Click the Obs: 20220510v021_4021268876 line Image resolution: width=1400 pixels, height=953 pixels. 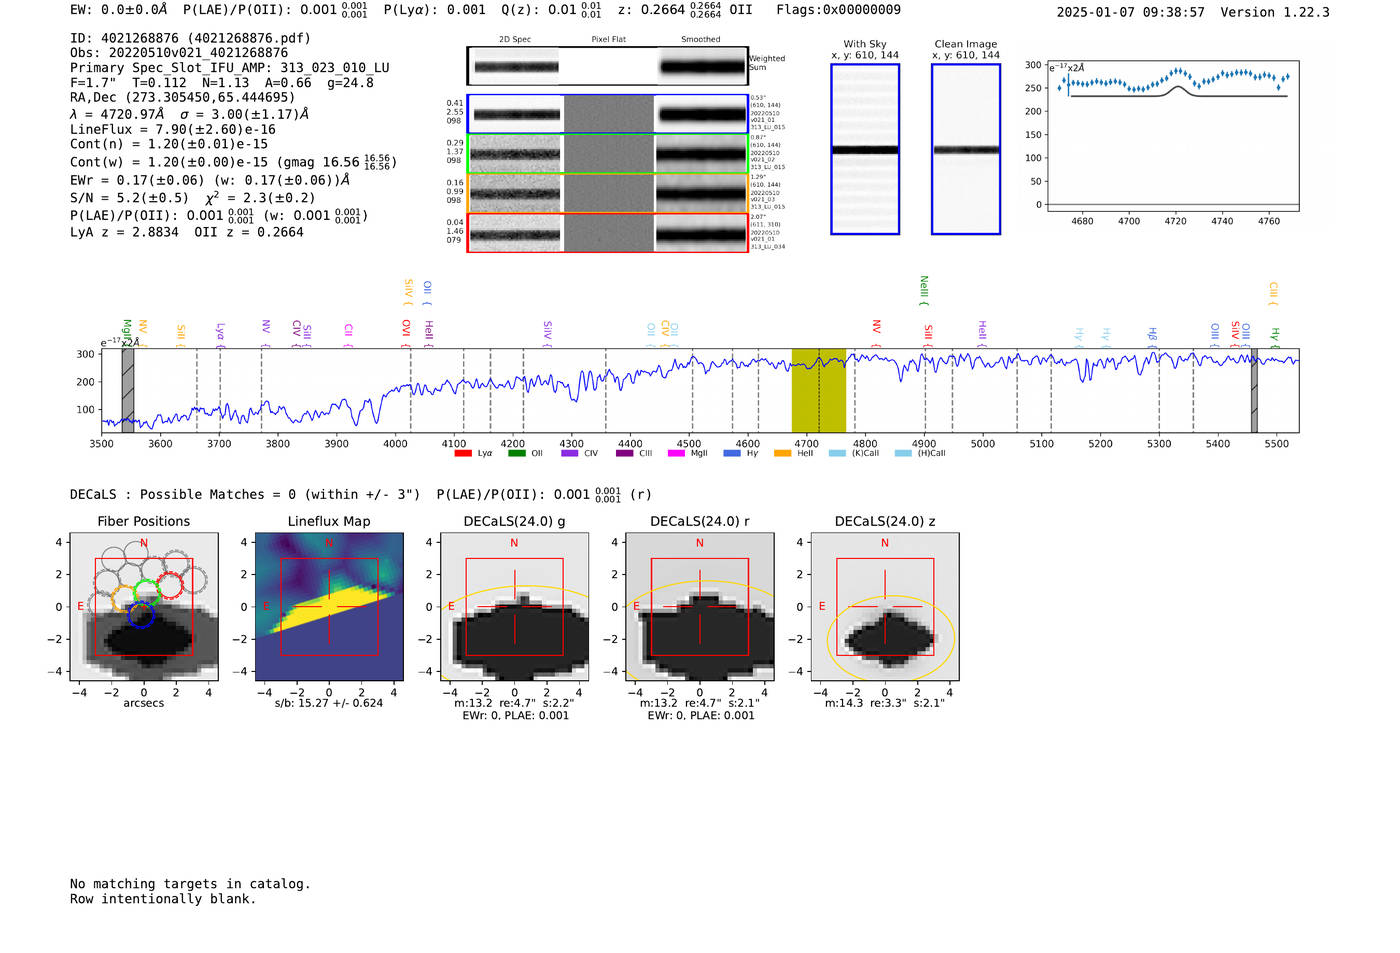179,52
